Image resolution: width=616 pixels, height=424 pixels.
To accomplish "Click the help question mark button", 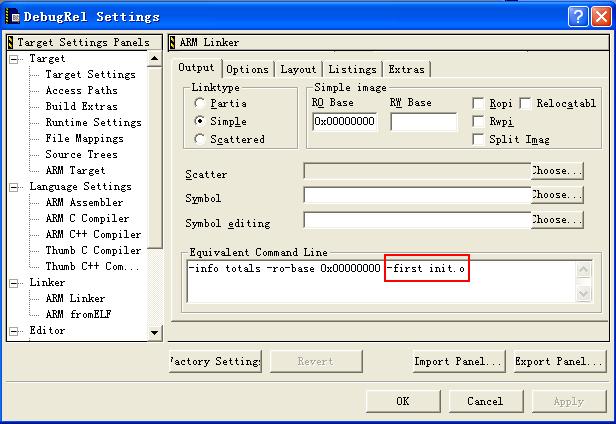I will tap(578, 17).
